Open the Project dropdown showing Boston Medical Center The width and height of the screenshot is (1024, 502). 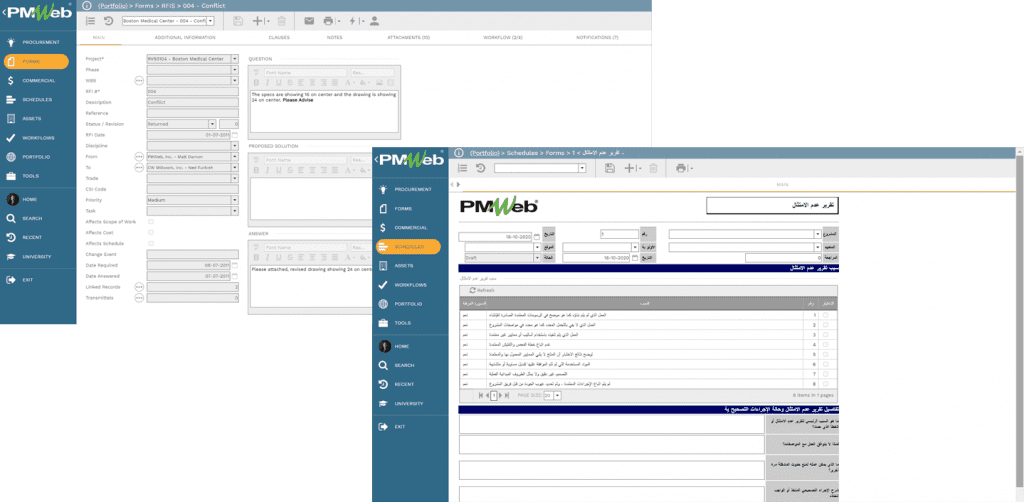pyautogui.click(x=235, y=59)
